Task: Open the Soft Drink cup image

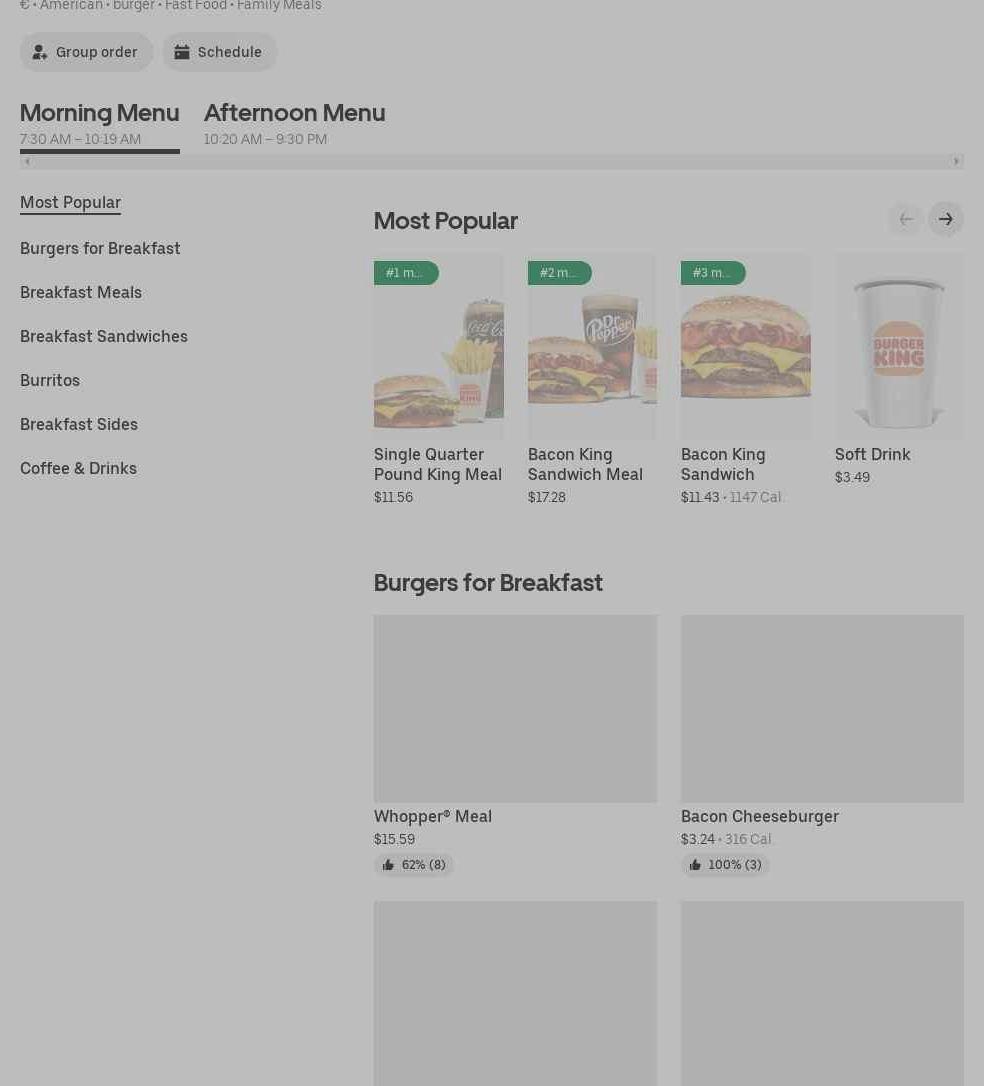Action: tap(900, 346)
